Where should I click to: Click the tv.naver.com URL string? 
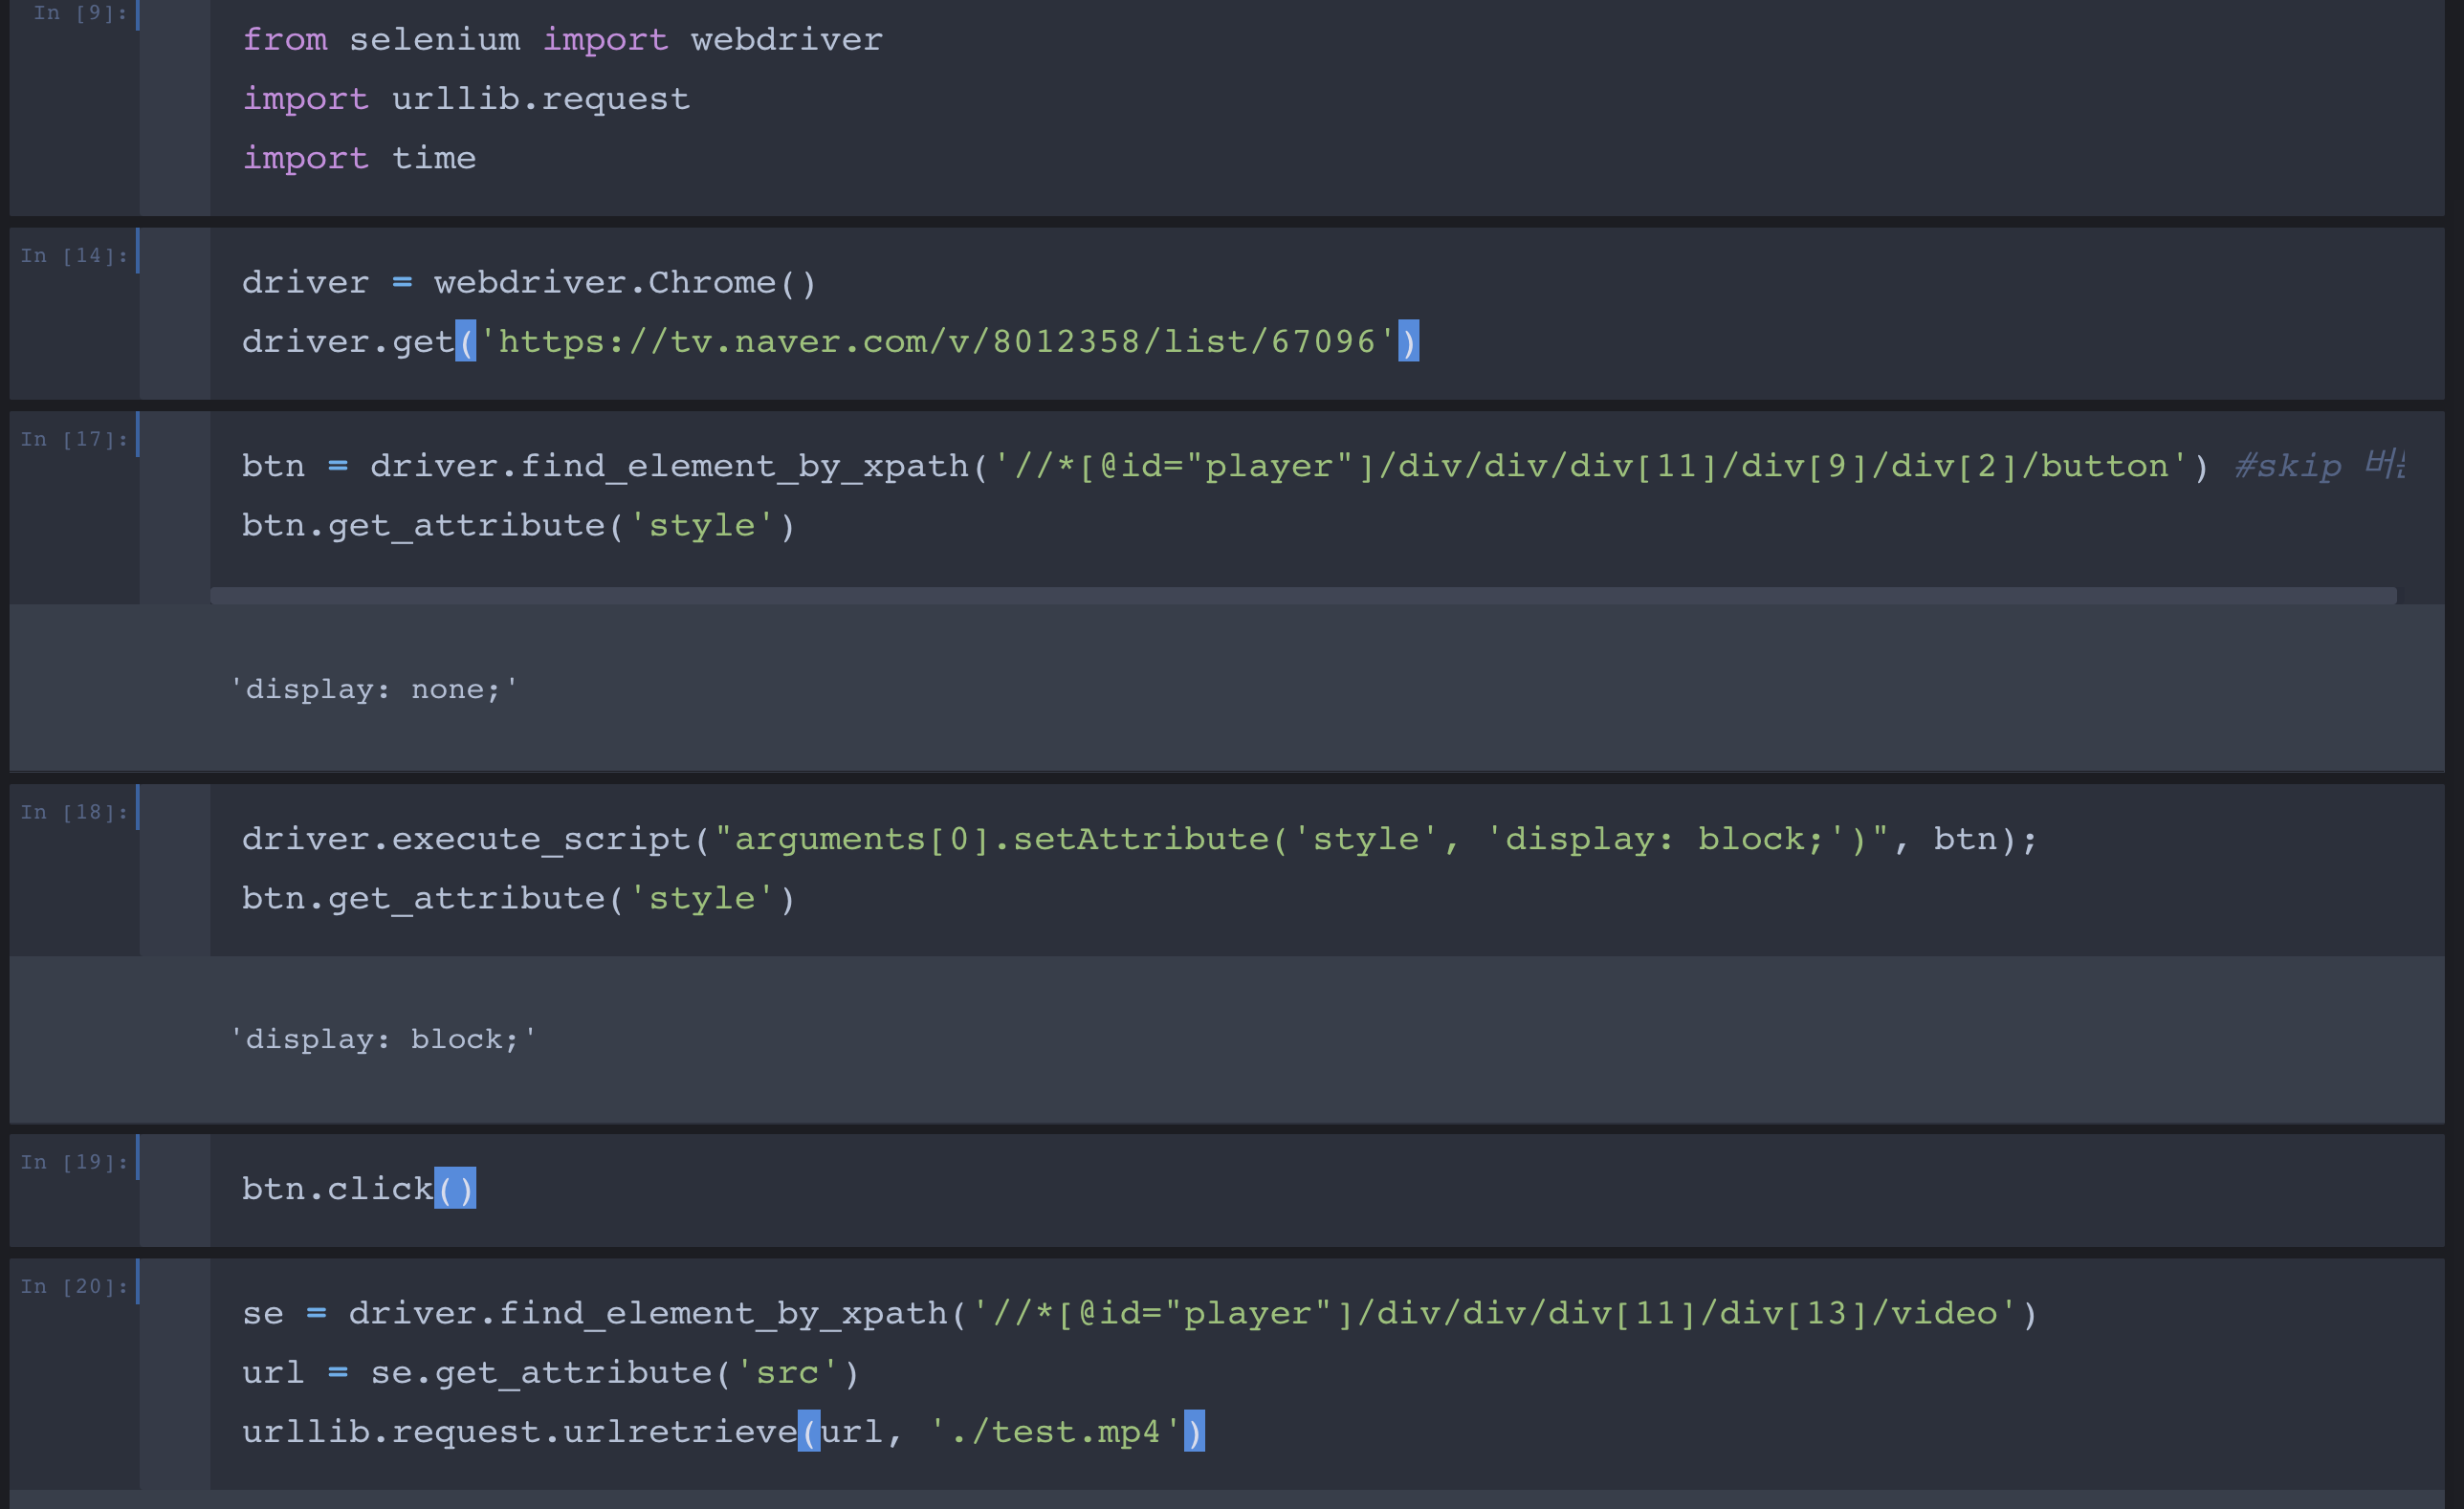tap(937, 342)
